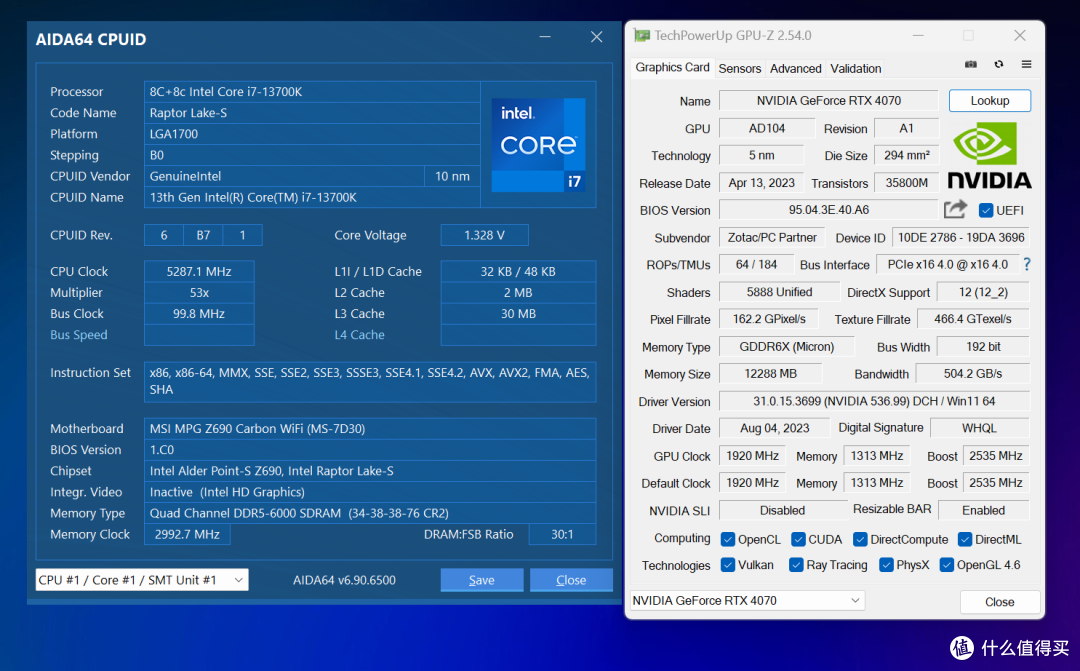Click the Multiplier value 53x
The width and height of the screenshot is (1080, 671).
[199, 293]
